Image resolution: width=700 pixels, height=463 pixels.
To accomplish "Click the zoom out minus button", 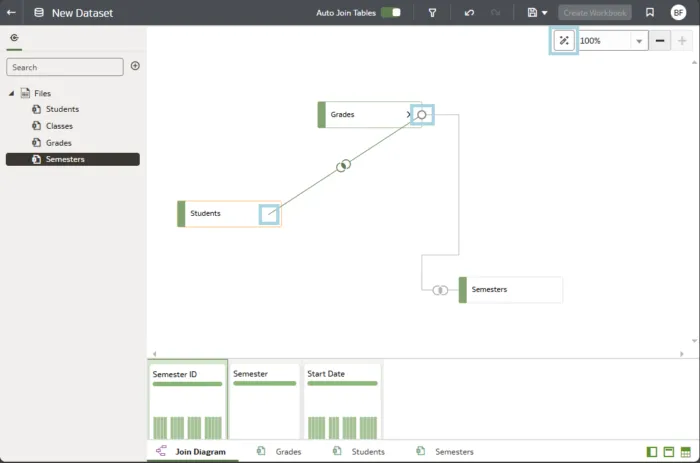I will [x=660, y=41].
